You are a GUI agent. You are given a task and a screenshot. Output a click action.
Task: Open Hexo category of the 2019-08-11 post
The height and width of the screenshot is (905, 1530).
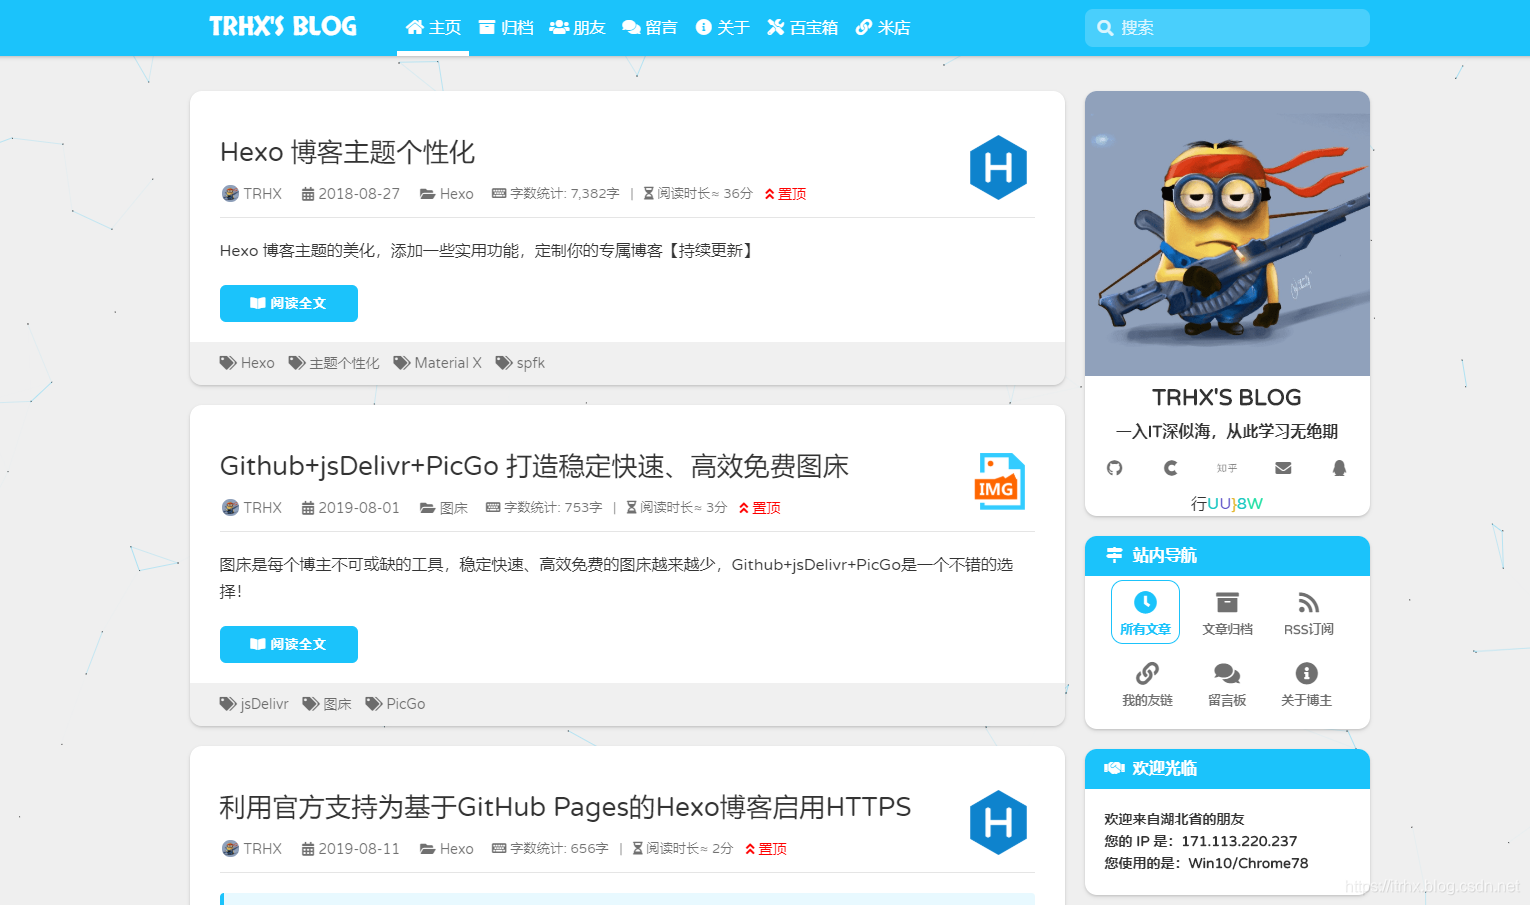[x=447, y=849]
